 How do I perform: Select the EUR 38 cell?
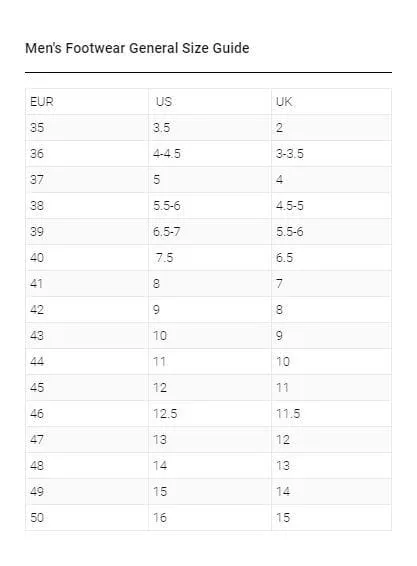coord(87,206)
